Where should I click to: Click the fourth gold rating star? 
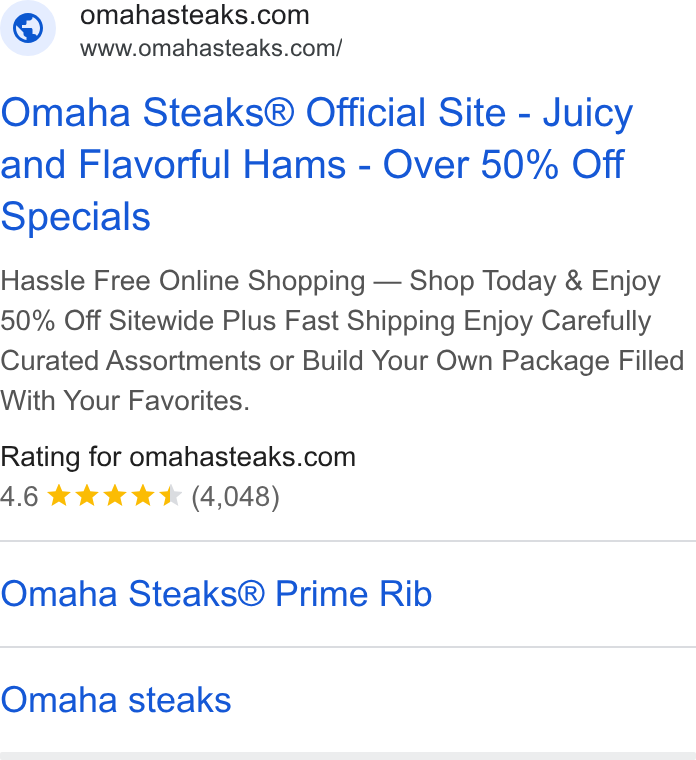(143, 496)
